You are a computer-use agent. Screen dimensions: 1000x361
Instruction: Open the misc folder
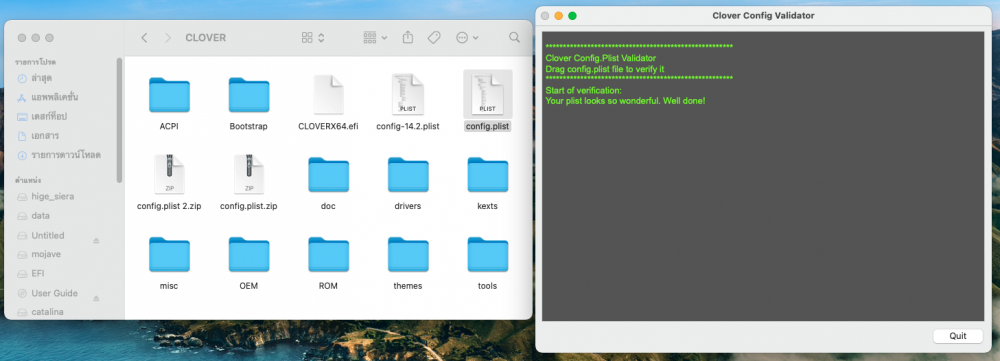coord(169,254)
